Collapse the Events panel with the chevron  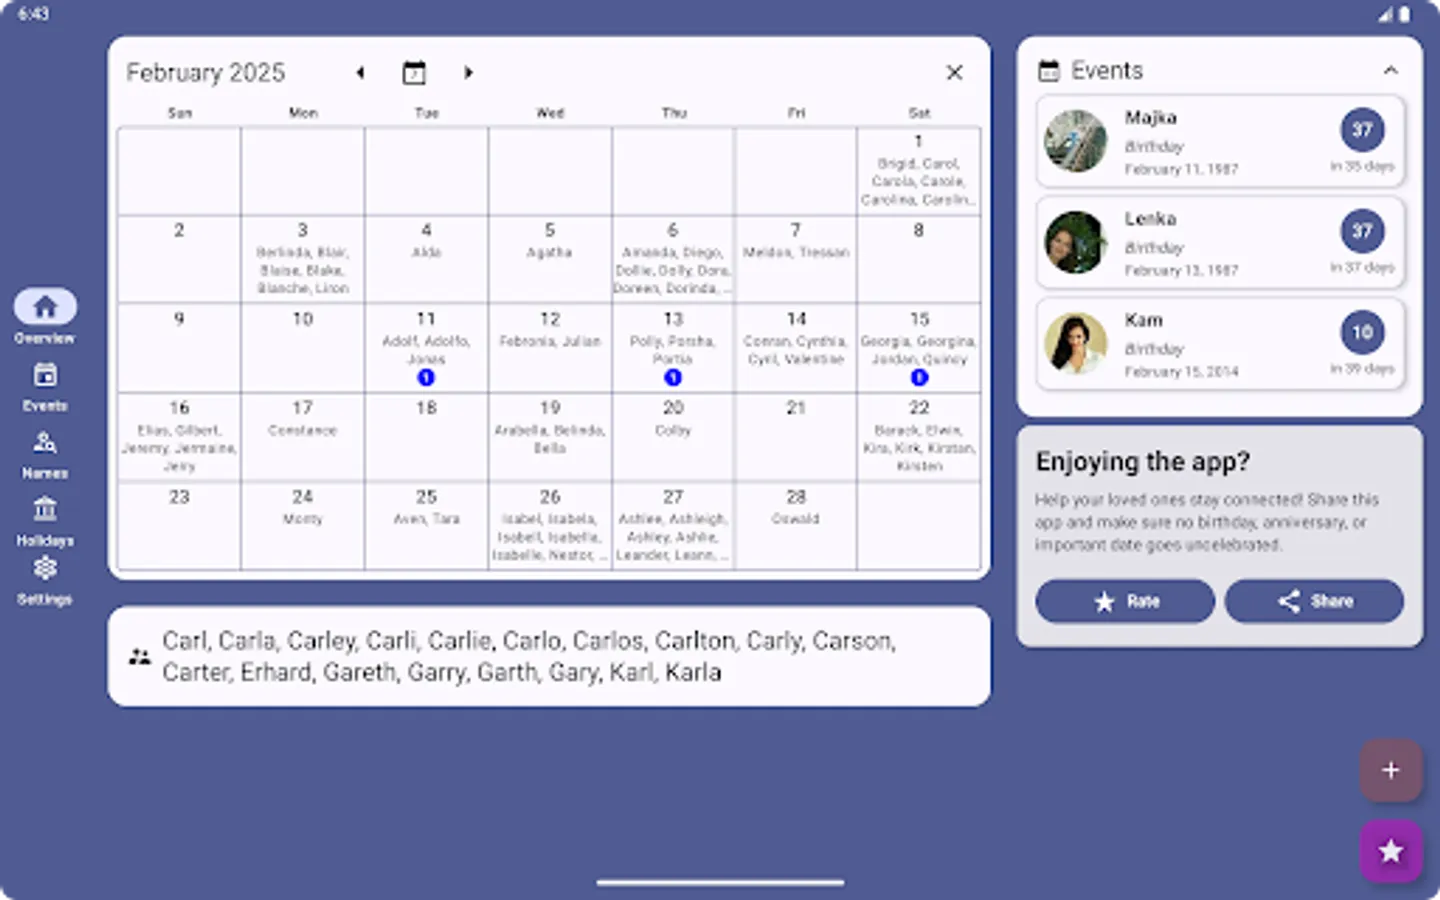point(1391,70)
